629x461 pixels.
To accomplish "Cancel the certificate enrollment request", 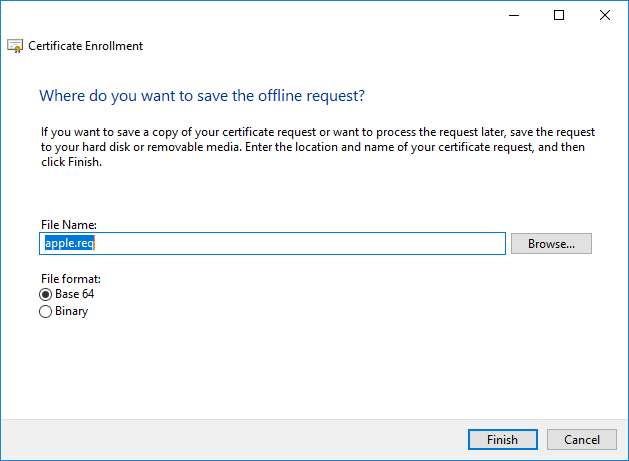I will point(582,439).
